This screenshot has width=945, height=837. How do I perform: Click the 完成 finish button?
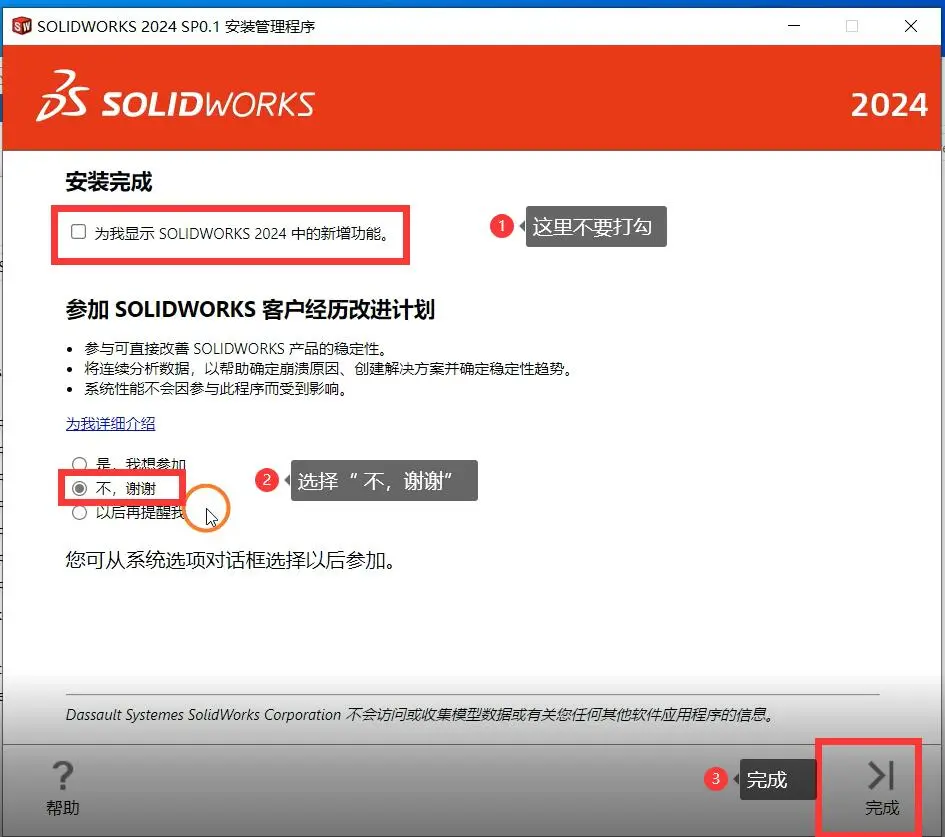[881, 788]
